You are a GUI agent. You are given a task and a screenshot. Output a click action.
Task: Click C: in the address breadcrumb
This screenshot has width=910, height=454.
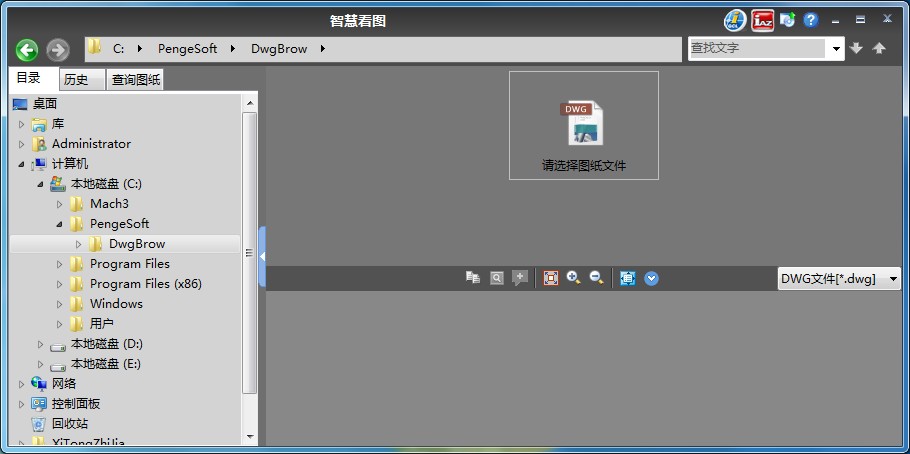point(118,49)
